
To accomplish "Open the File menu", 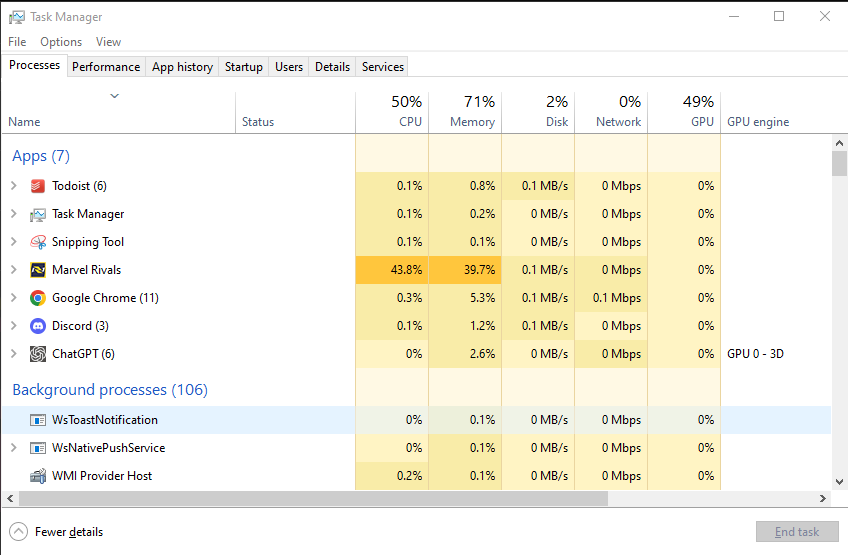I will [x=17, y=42].
